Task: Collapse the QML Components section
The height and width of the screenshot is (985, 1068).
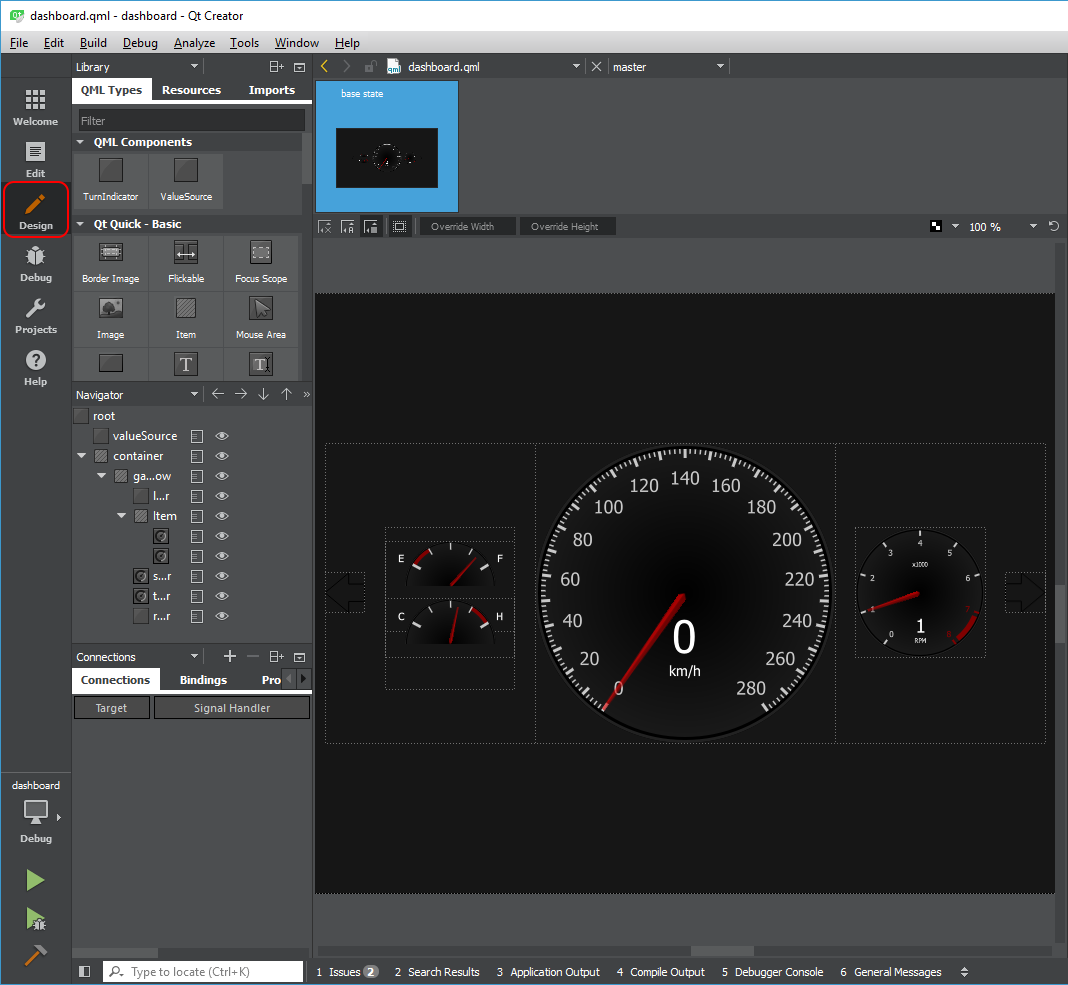Action: 81,142
